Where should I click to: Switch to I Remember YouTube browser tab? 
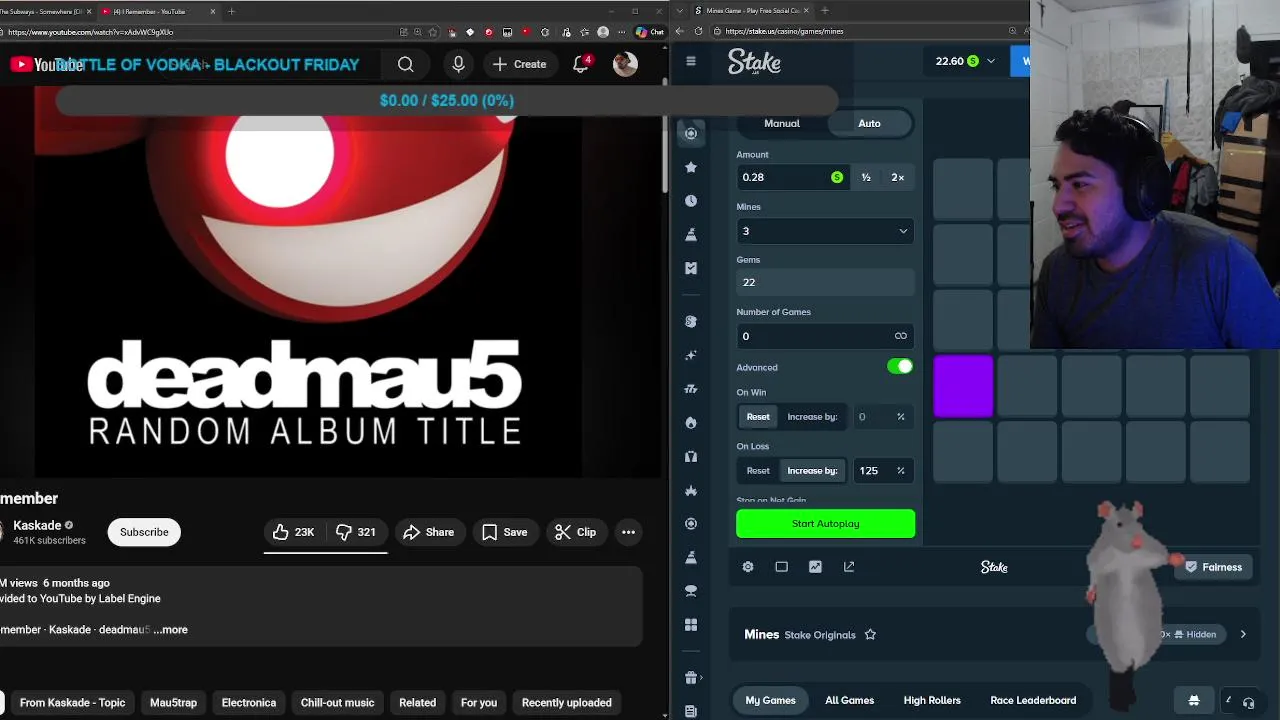[x=158, y=11]
